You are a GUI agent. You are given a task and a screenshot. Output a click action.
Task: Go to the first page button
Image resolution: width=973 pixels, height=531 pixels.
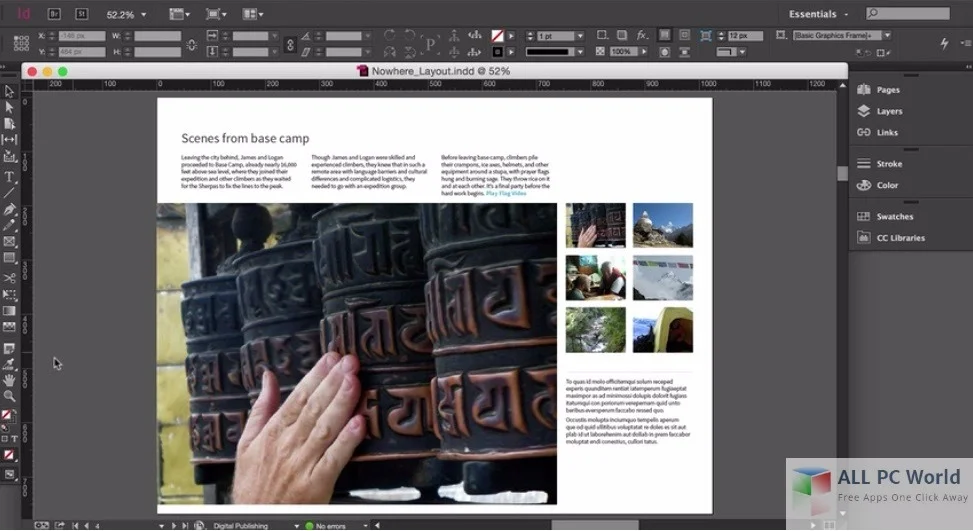tap(76, 525)
